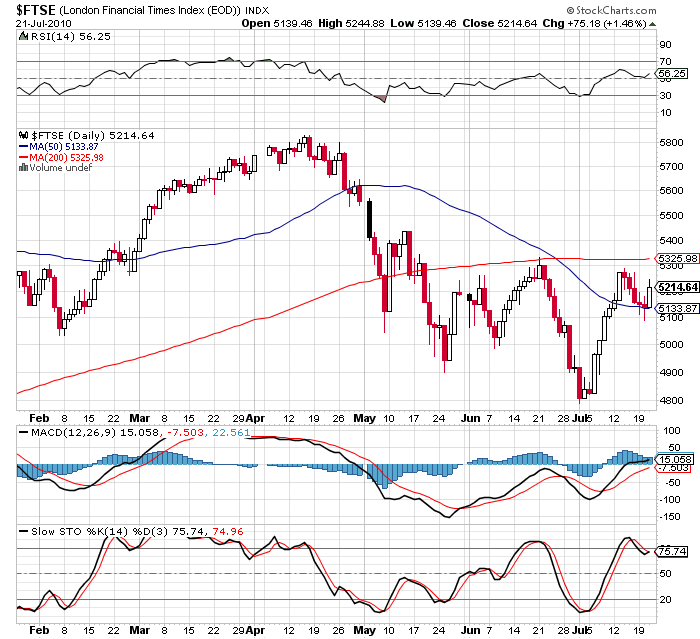This screenshot has width=700, height=639.
Task: Click the RSI(14) 56.25 legend label
Action: click(71, 37)
